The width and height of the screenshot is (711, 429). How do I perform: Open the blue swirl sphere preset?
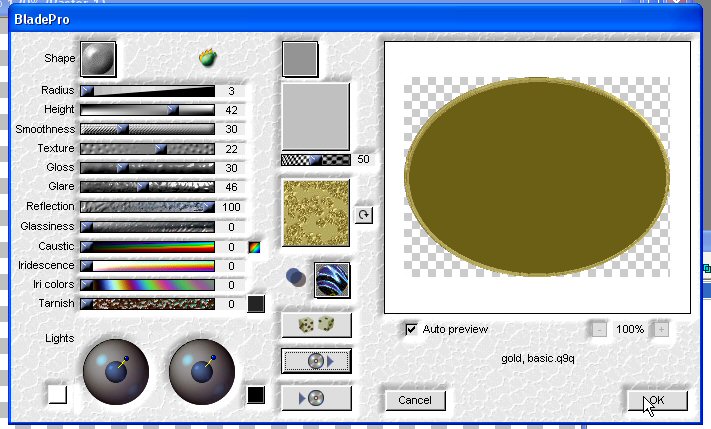tap(332, 280)
